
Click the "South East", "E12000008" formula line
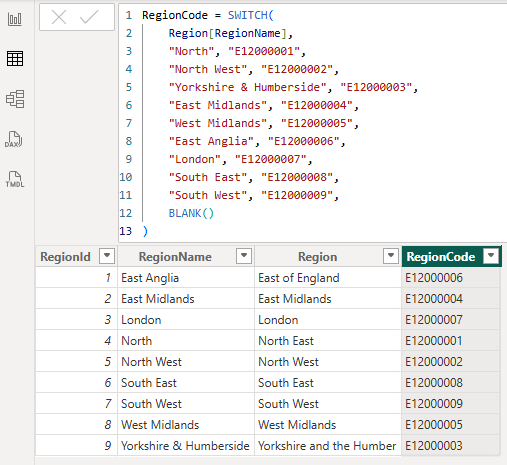[254, 177]
